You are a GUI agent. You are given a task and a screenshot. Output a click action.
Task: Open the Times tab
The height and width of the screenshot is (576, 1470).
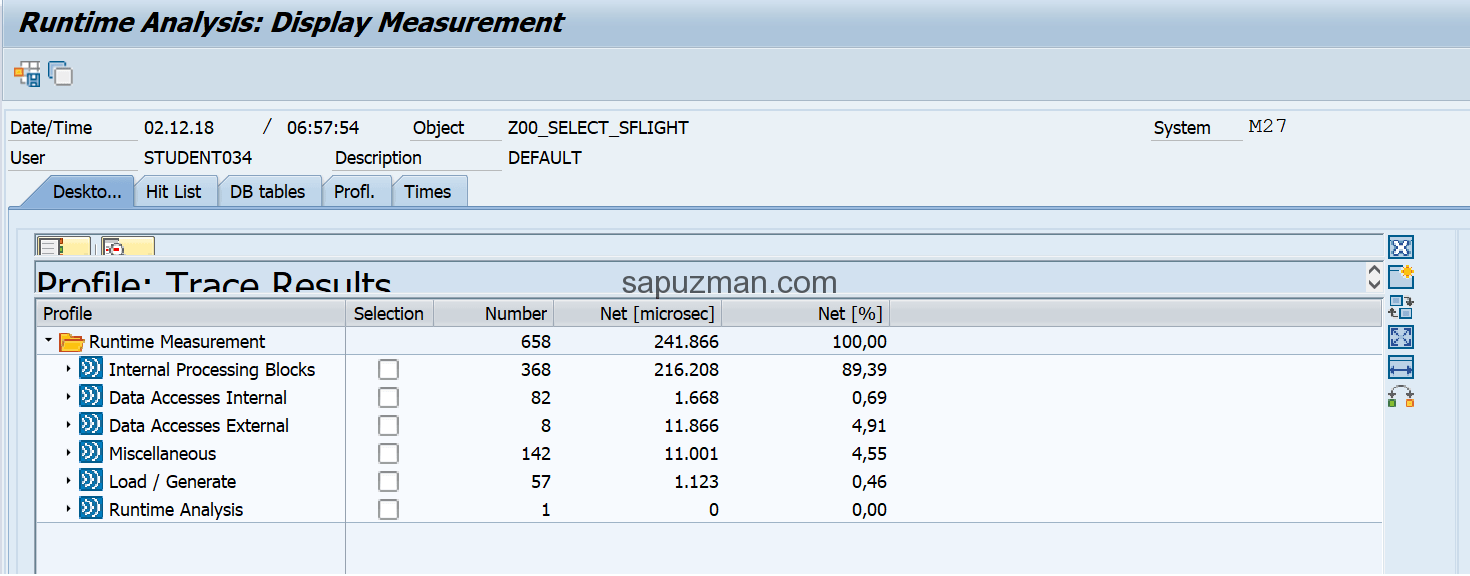428,192
